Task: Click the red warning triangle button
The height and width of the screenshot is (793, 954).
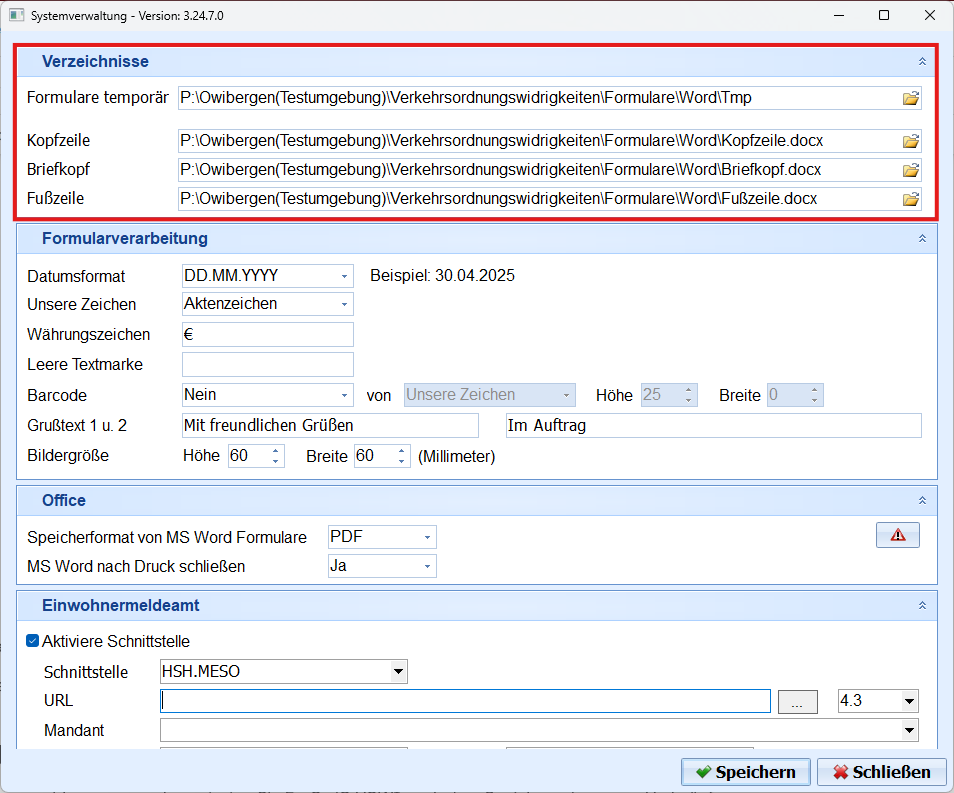Action: coord(897,535)
